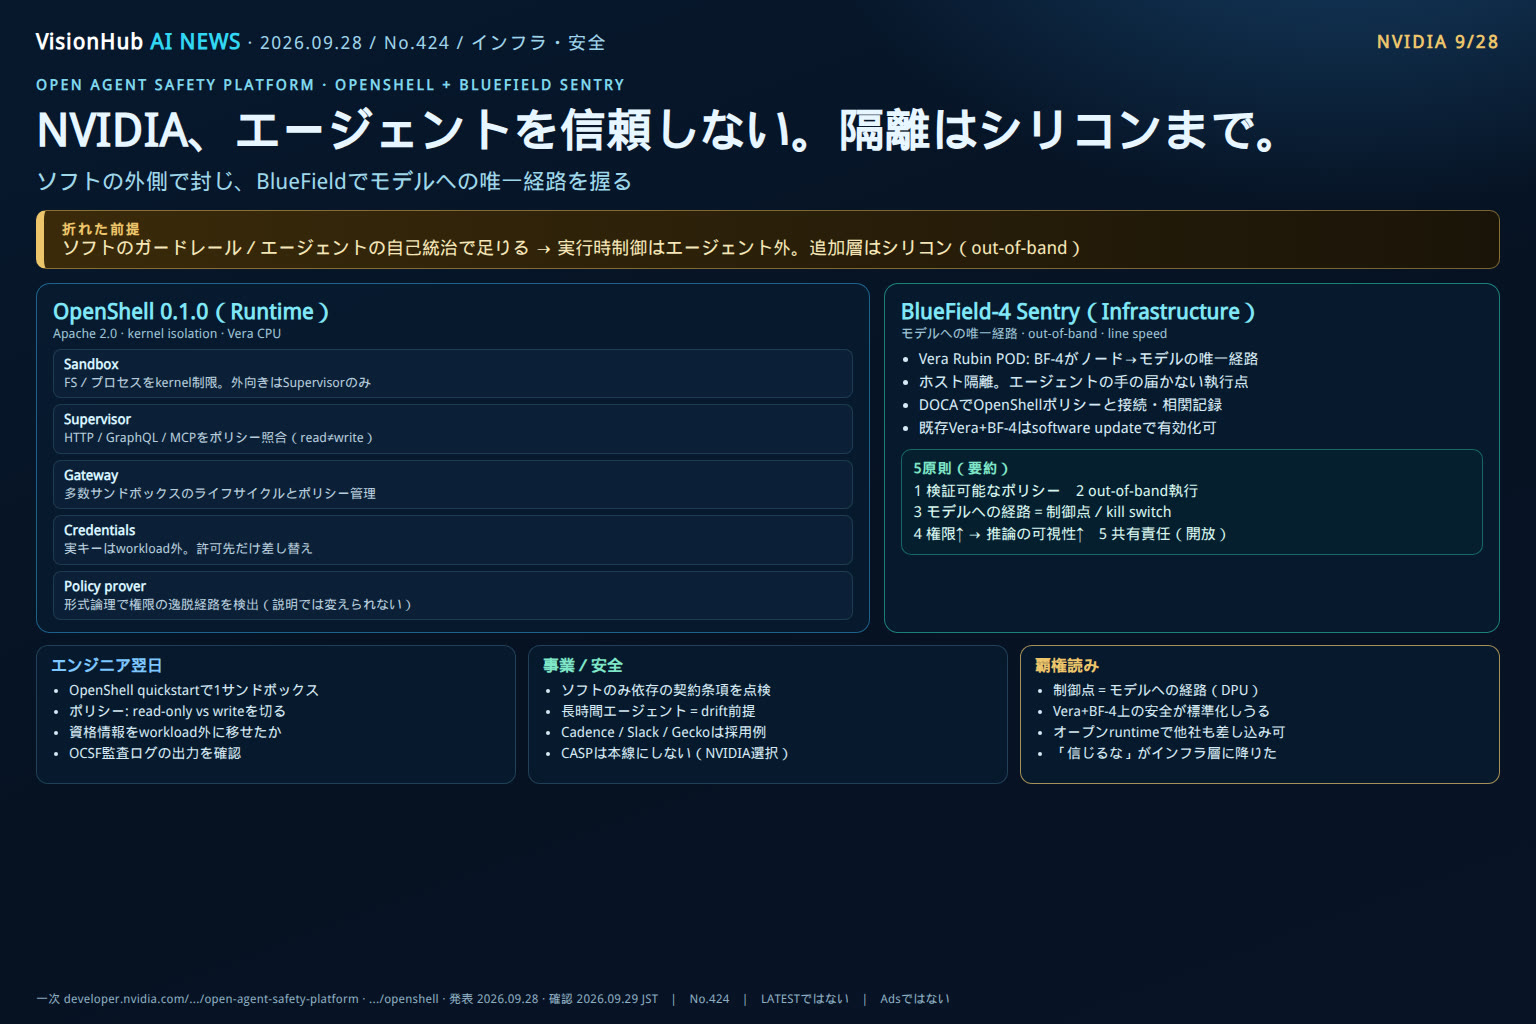Click the BlueField-4 Sentry ( Infrastructure ) title
1536x1024 pixels.
point(1078,312)
